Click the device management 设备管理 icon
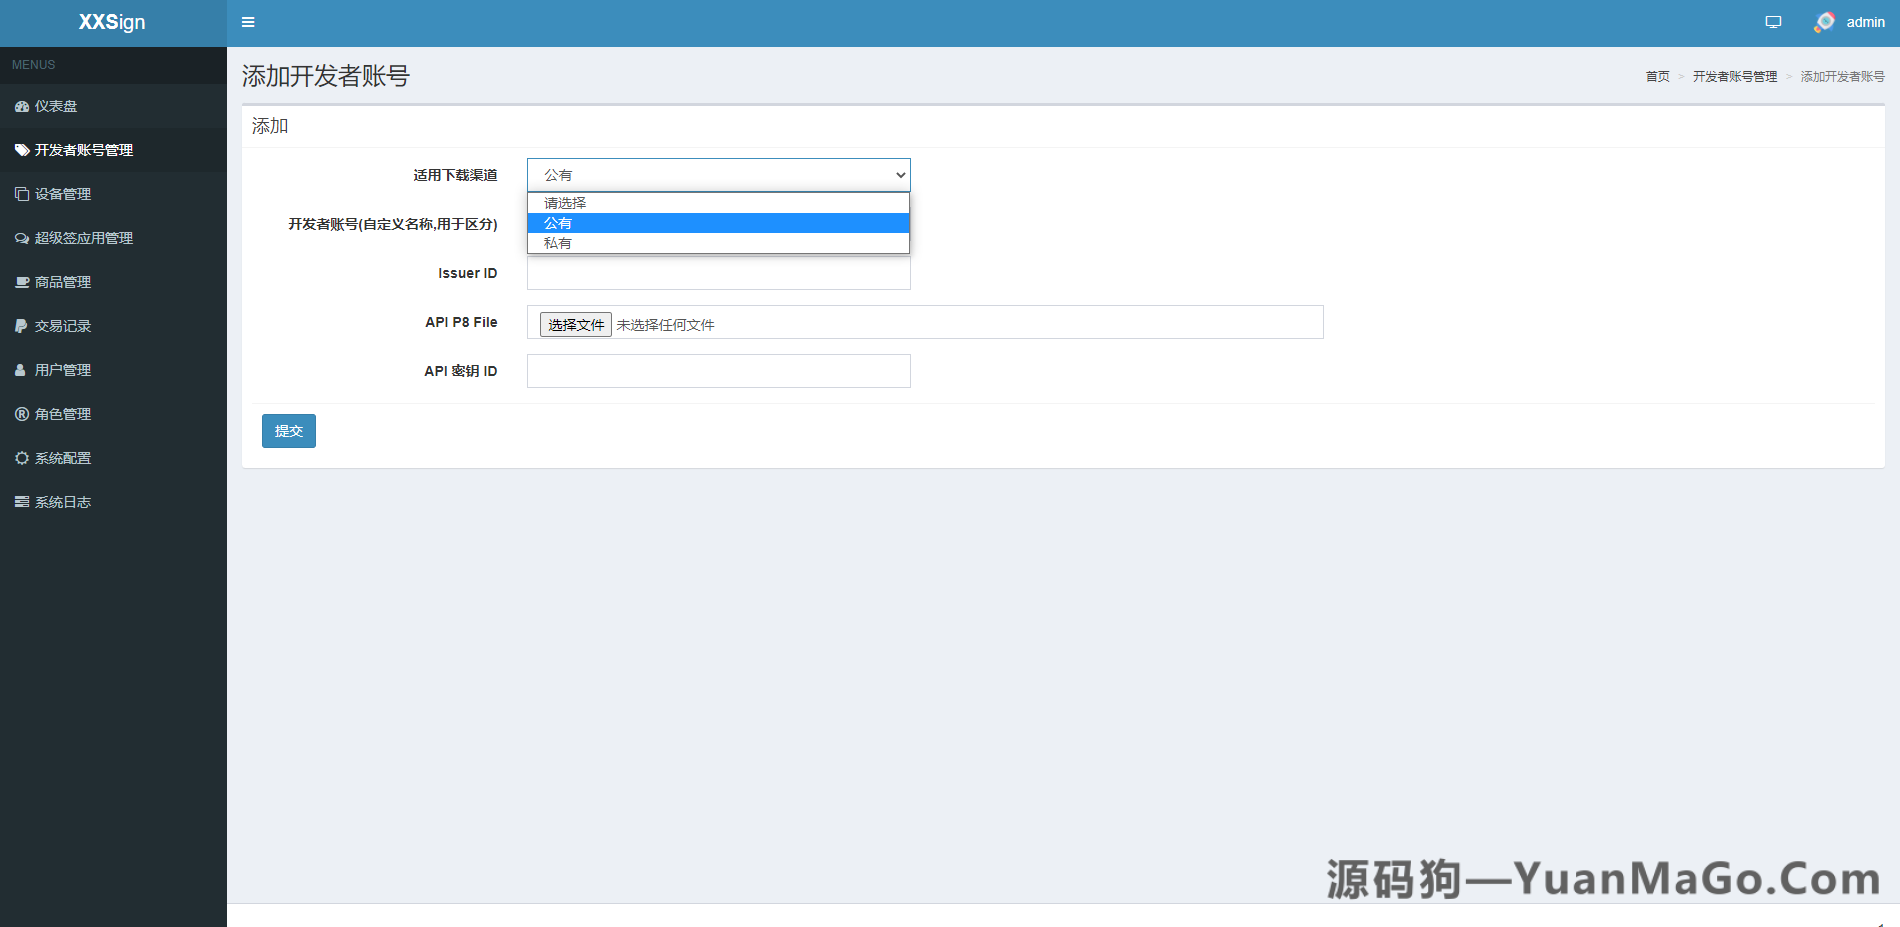The height and width of the screenshot is (927, 1900). pos(21,194)
